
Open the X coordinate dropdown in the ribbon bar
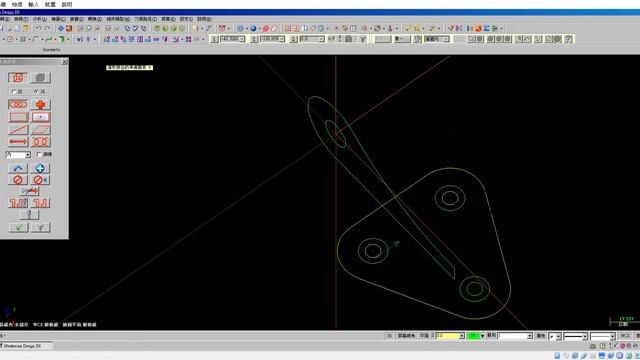pos(242,39)
